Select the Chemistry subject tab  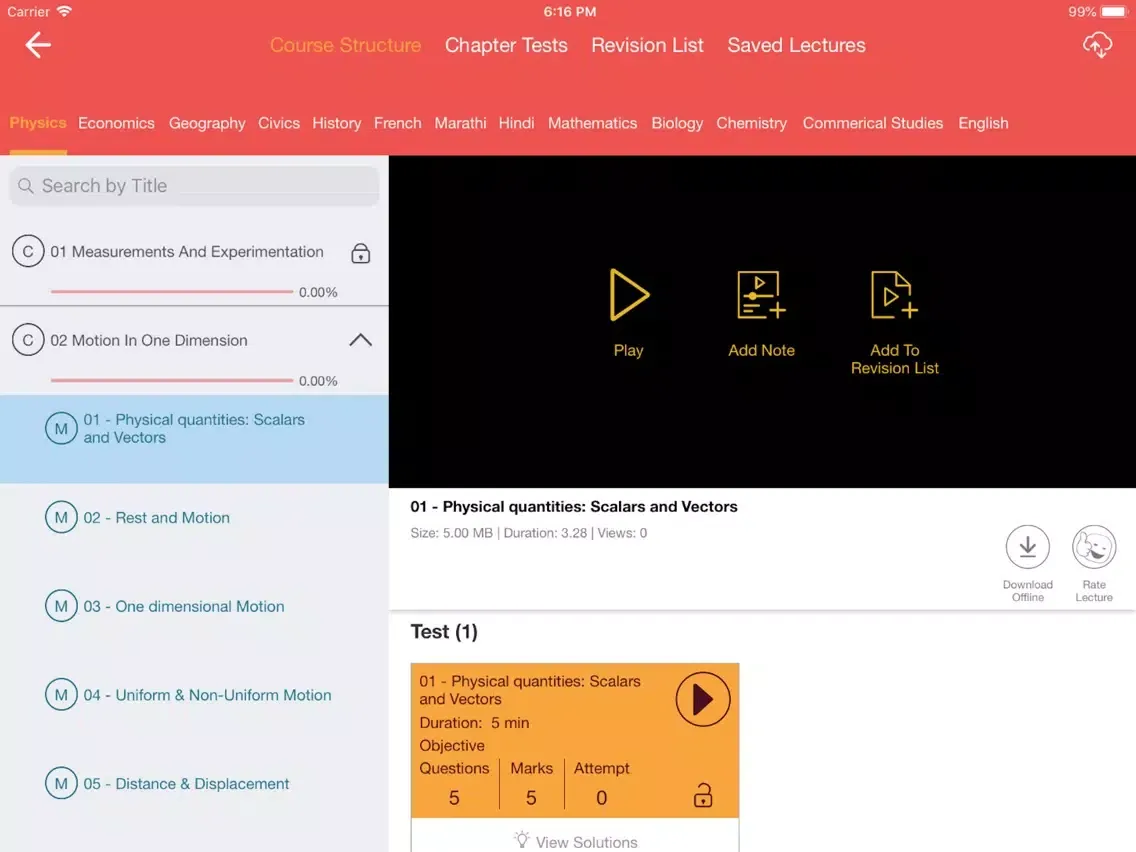point(751,123)
